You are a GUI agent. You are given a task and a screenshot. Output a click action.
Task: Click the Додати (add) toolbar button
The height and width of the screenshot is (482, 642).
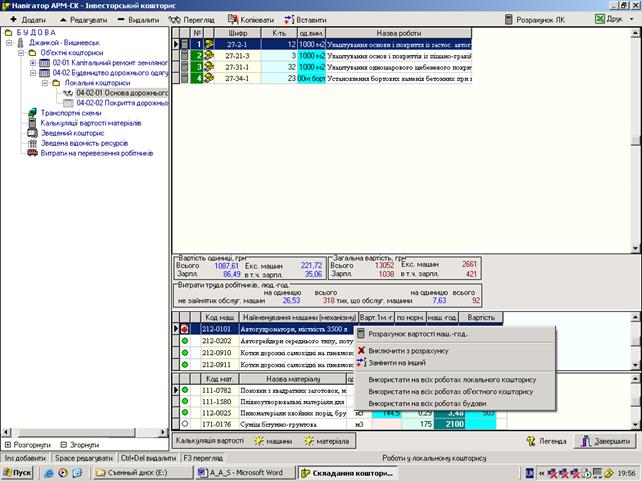click(x=26, y=19)
